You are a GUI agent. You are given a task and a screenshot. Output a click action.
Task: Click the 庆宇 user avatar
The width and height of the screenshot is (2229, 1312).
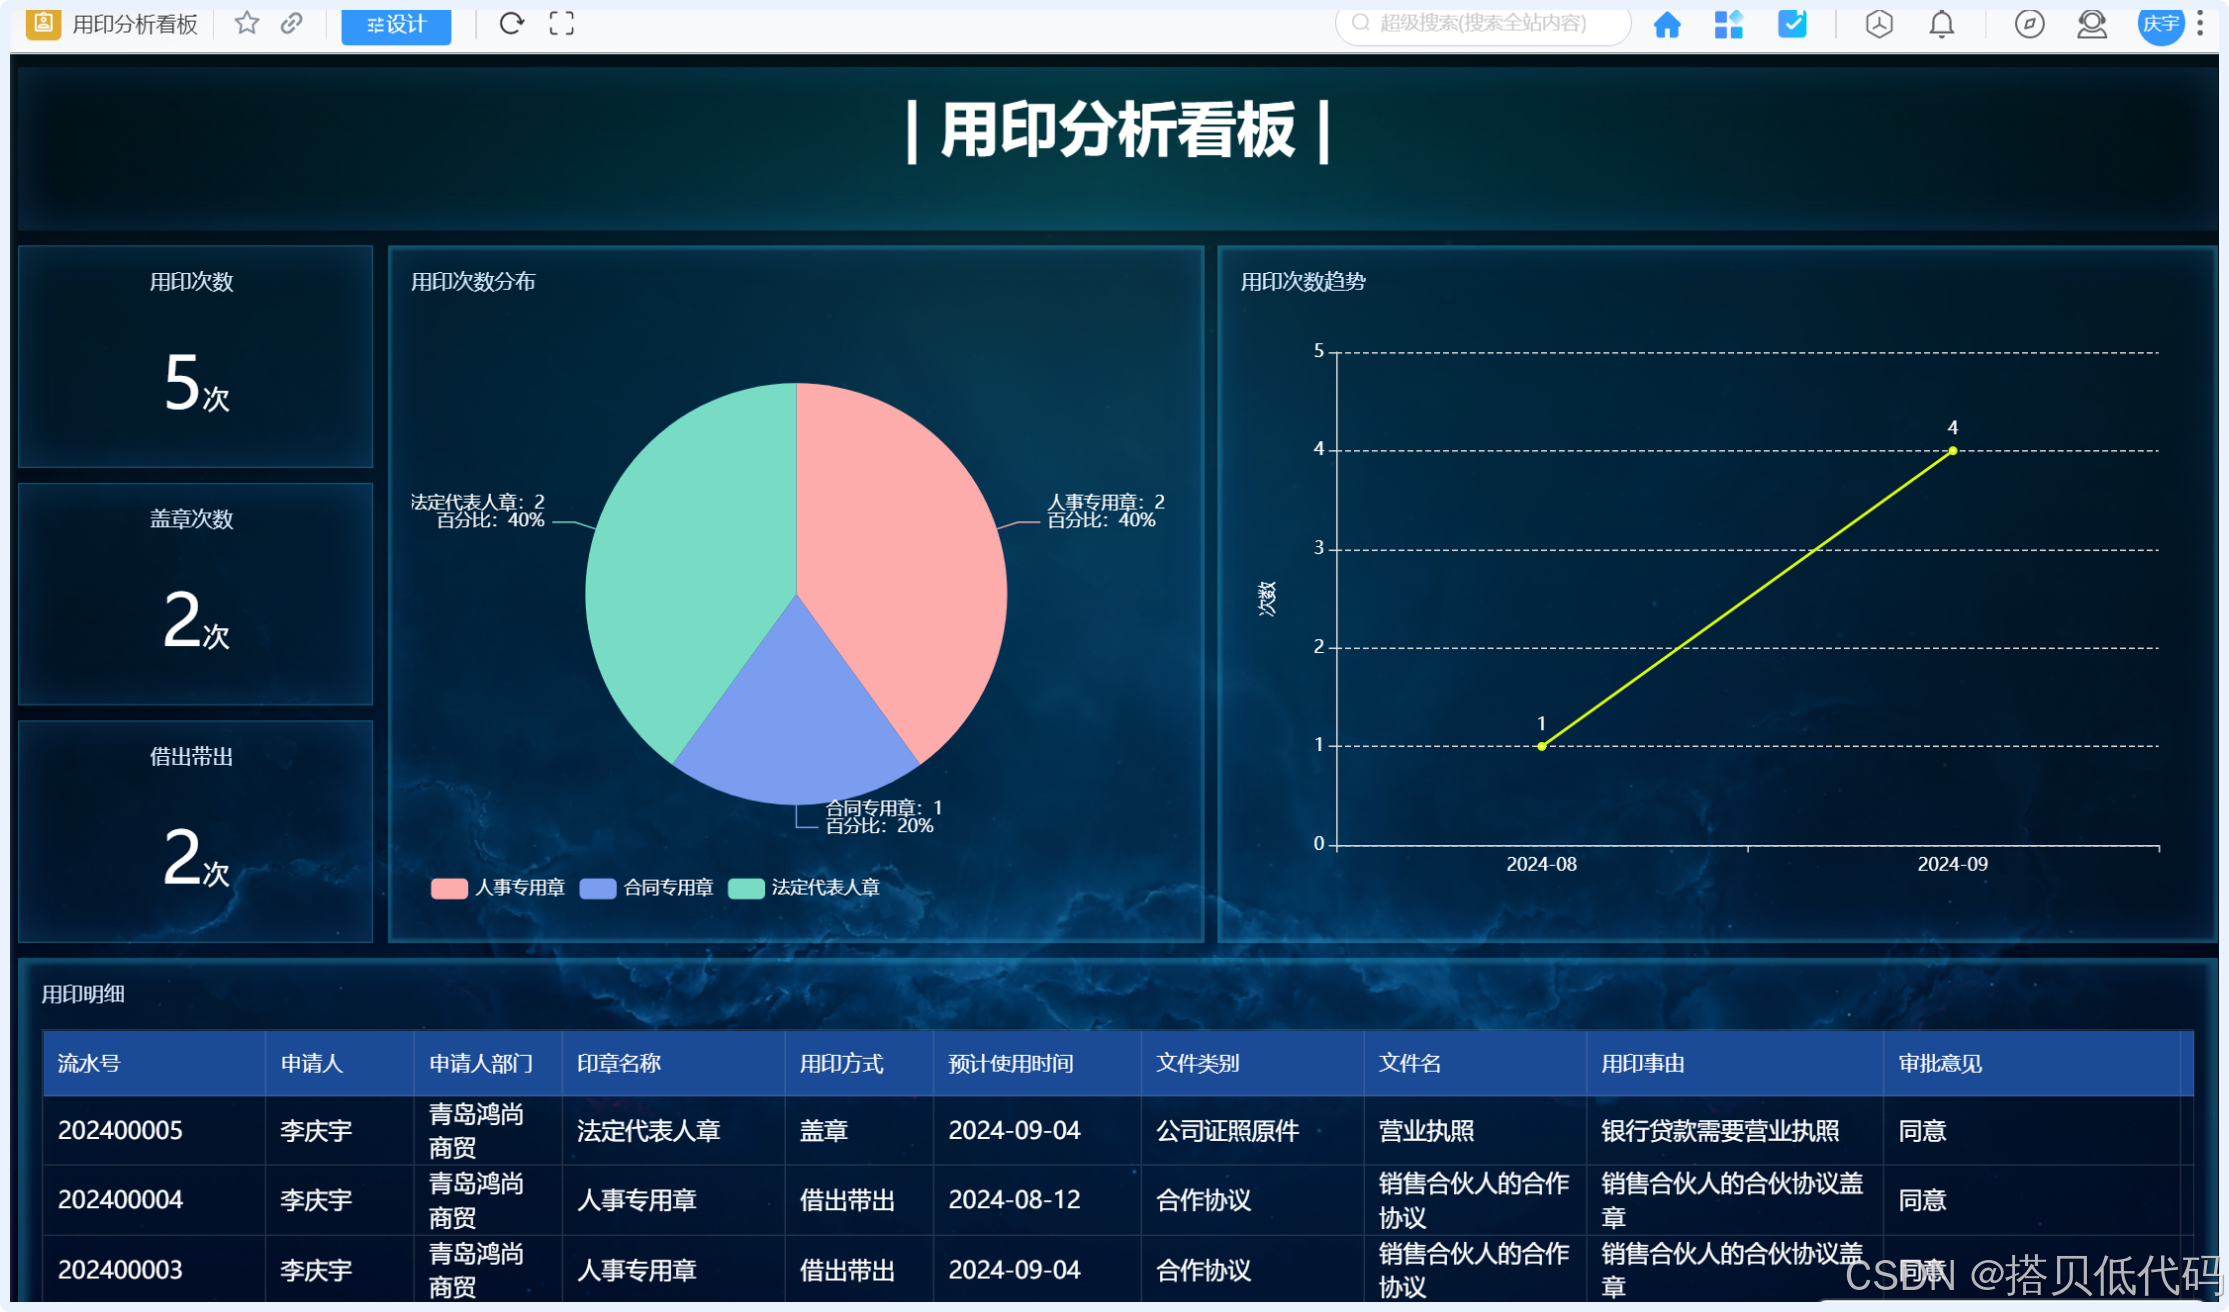click(2160, 24)
